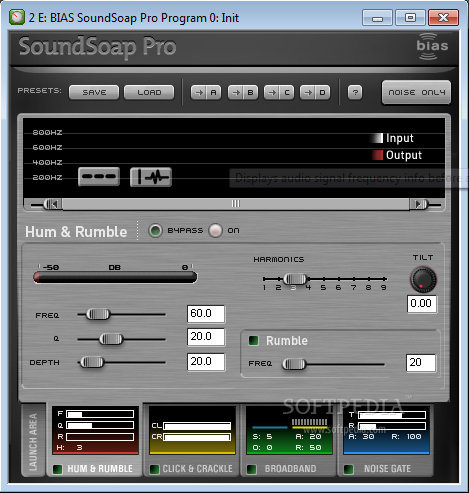Viewport: 469px width, 493px height.
Task: Click the -50 to 0 dB level meter
Action: pyautogui.click(x=115, y=277)
